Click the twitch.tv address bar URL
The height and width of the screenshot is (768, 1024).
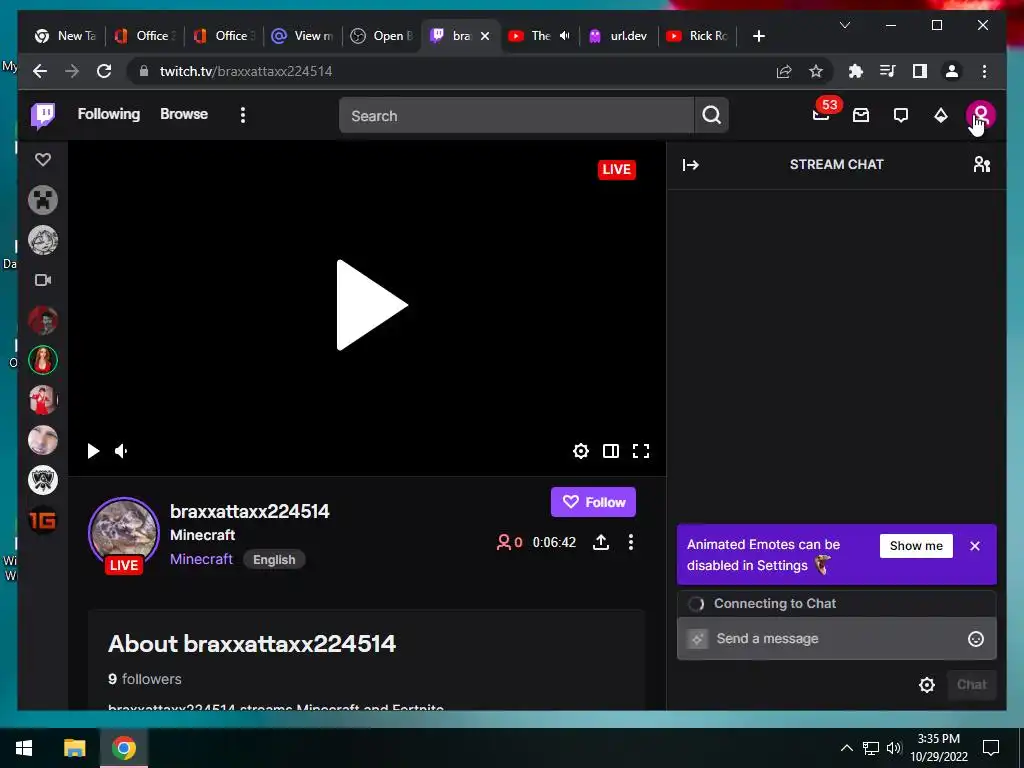[246, 71]
